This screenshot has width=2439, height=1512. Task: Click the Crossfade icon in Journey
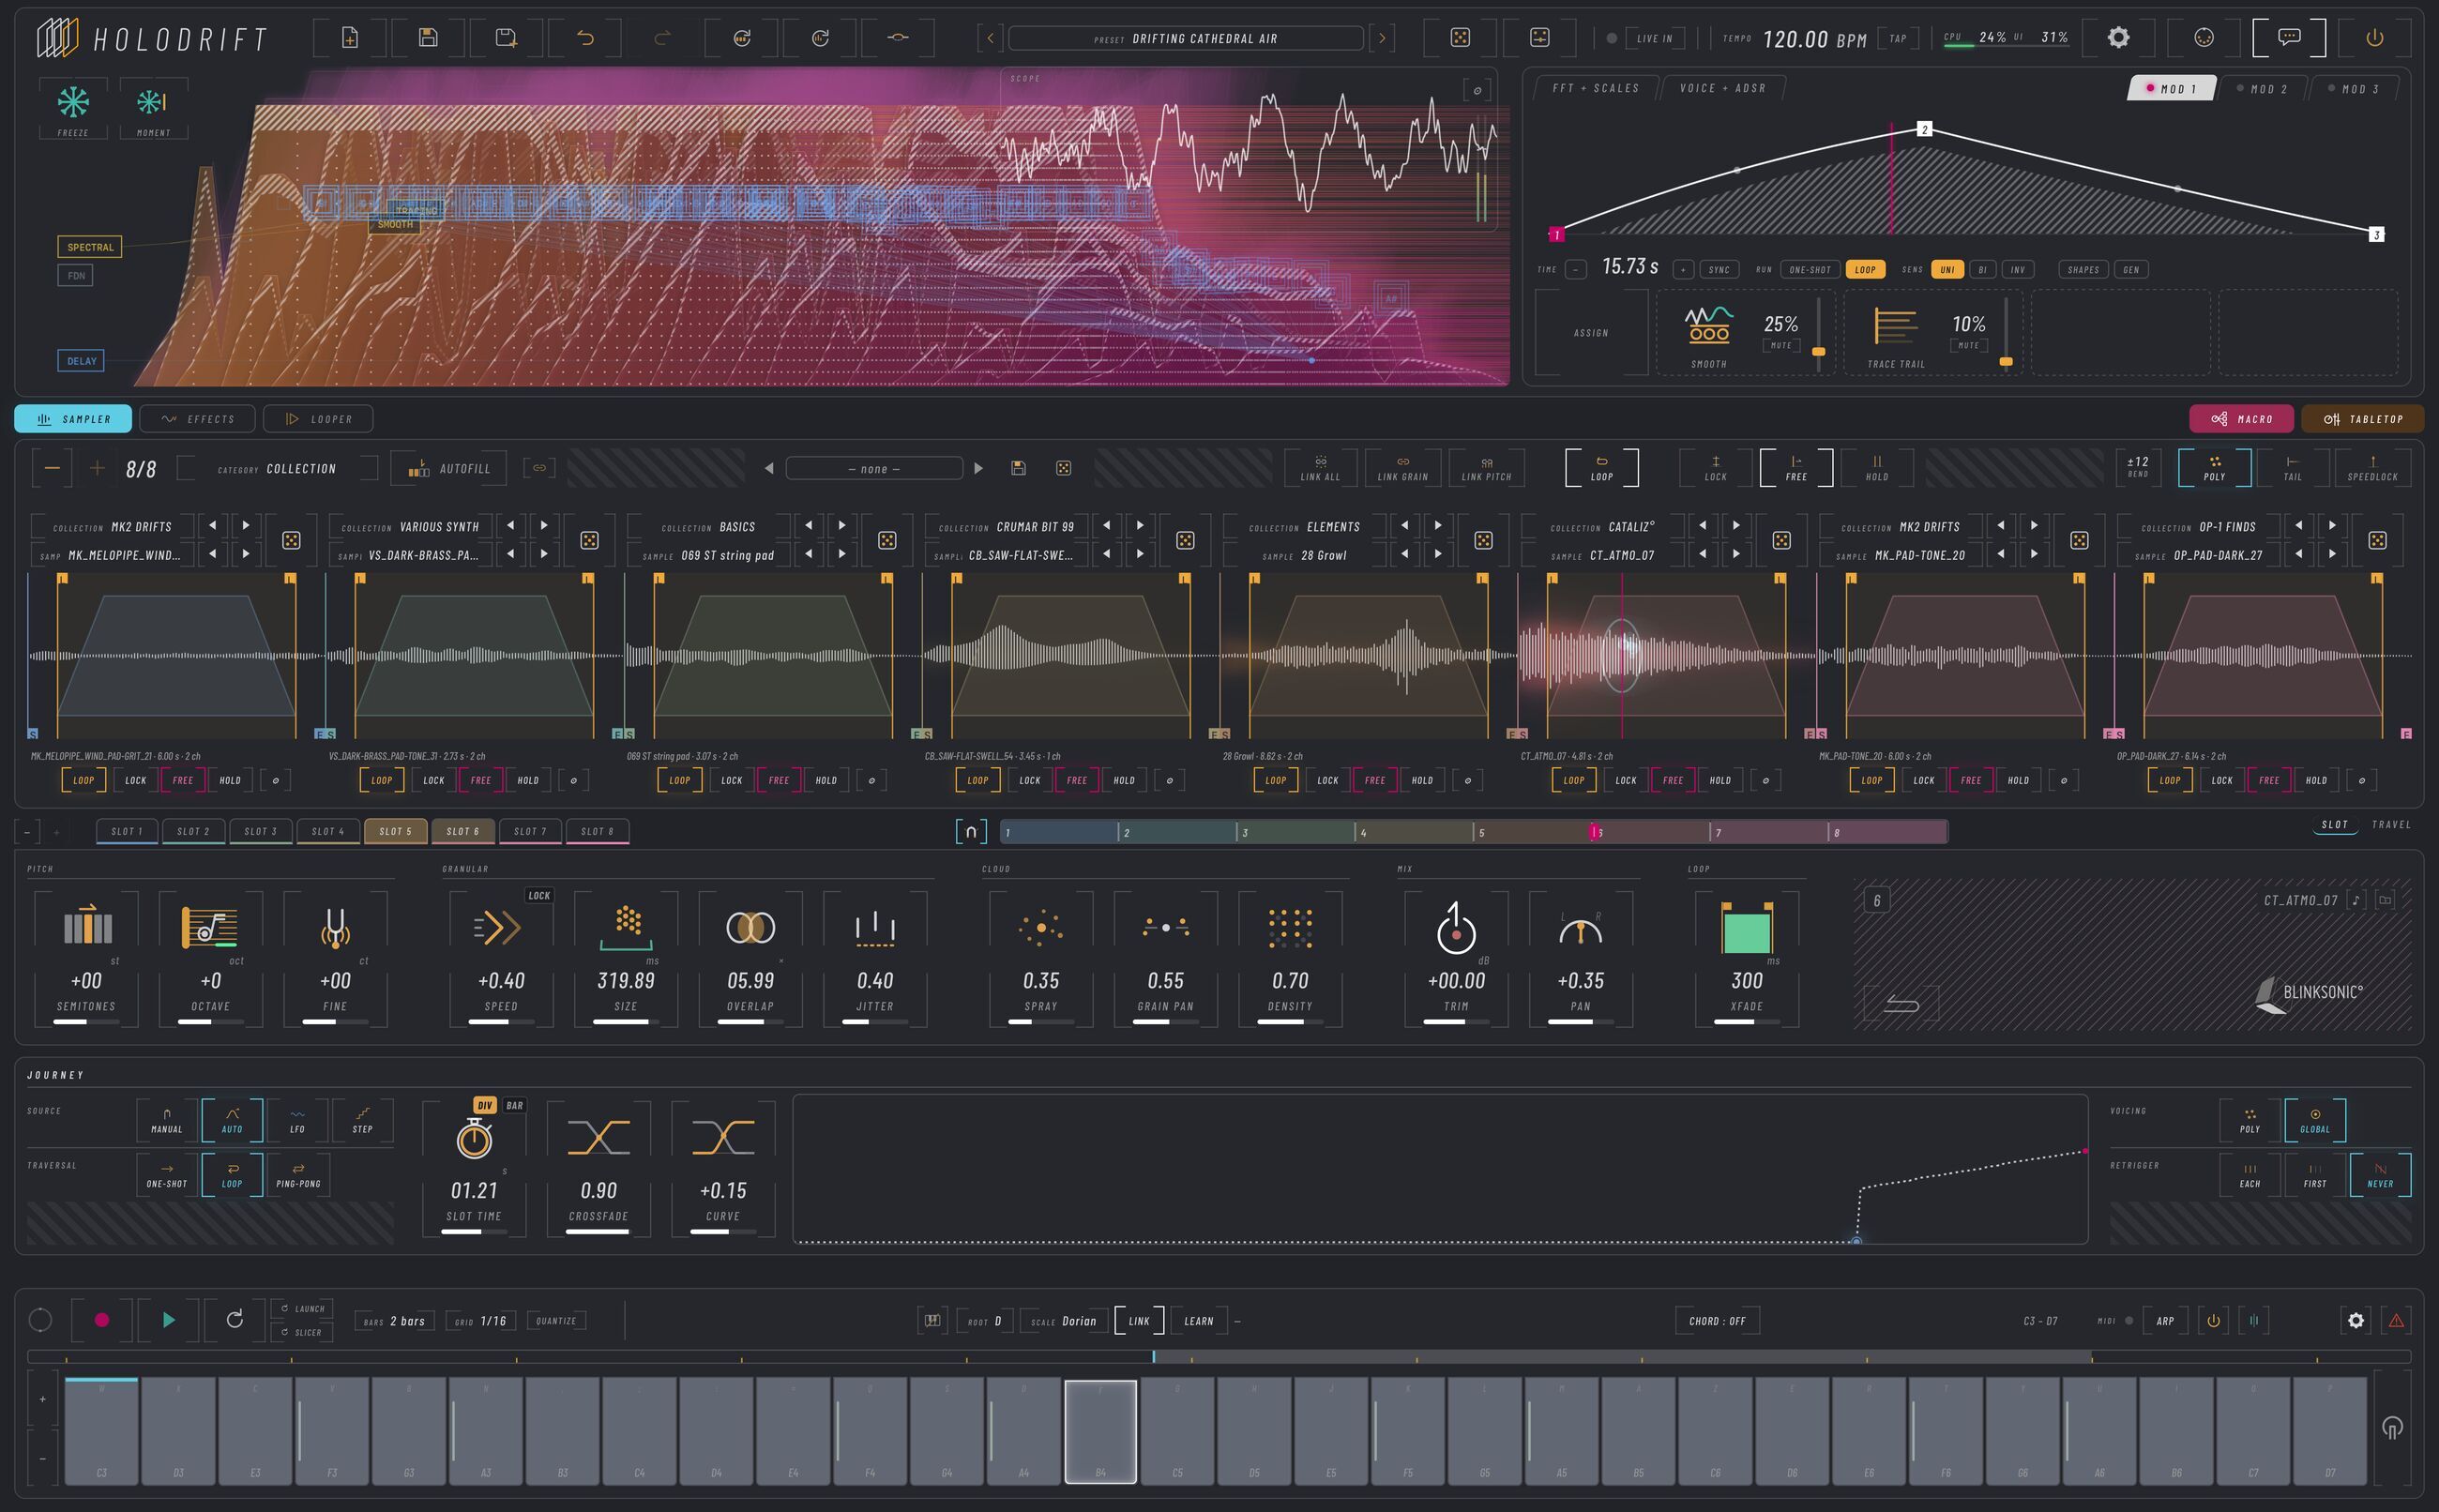tap(598, 1137)
